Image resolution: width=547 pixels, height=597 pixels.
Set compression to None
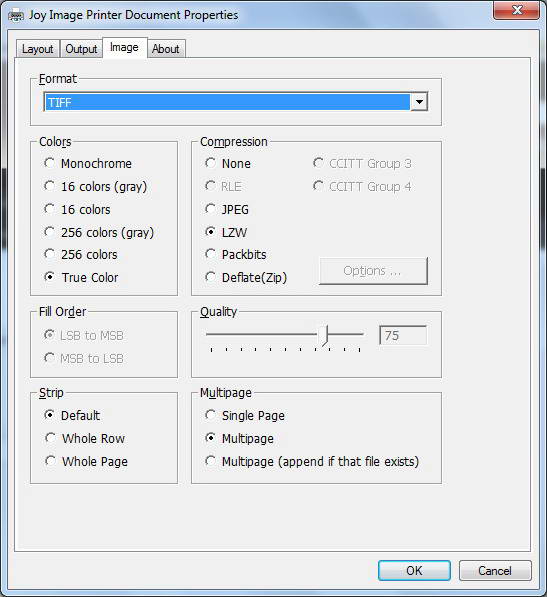228,164
